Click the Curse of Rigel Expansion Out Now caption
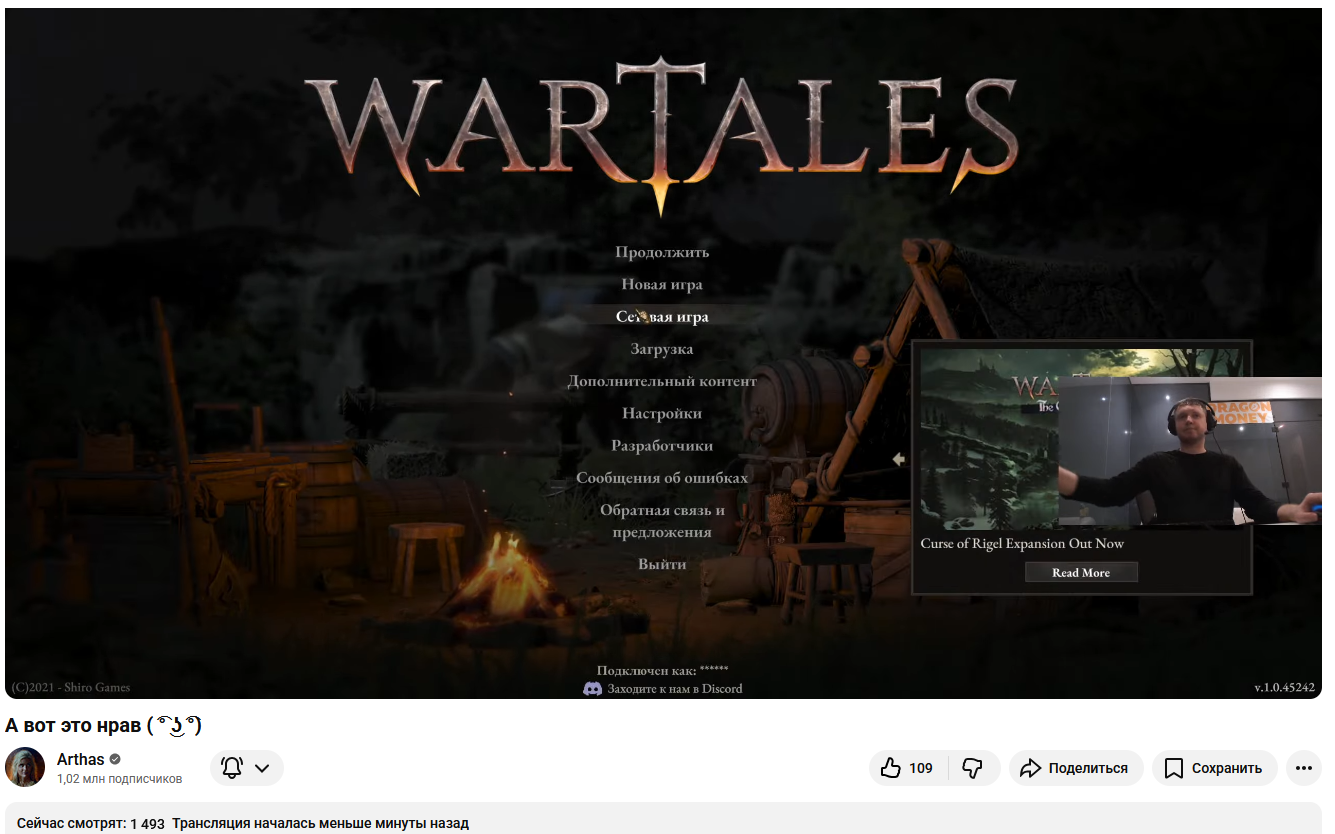Screen dimensions: 1335x834 tap(1022, 543)
